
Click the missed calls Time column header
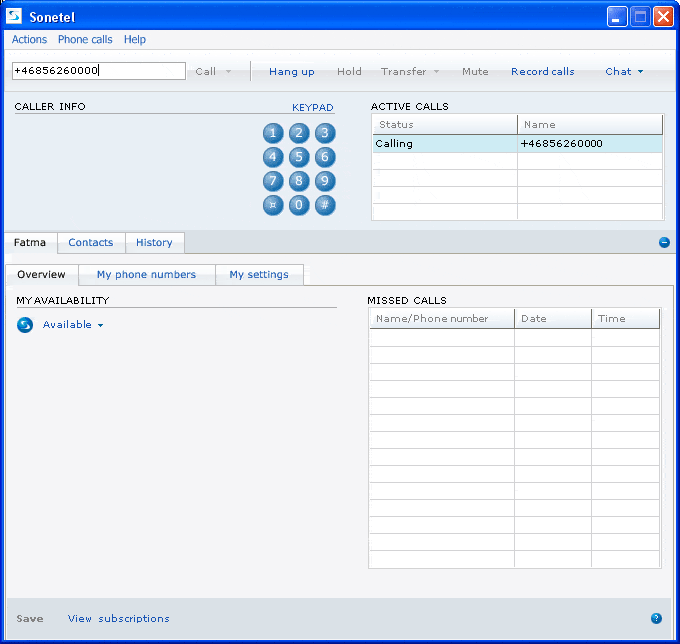pos(626,319)
